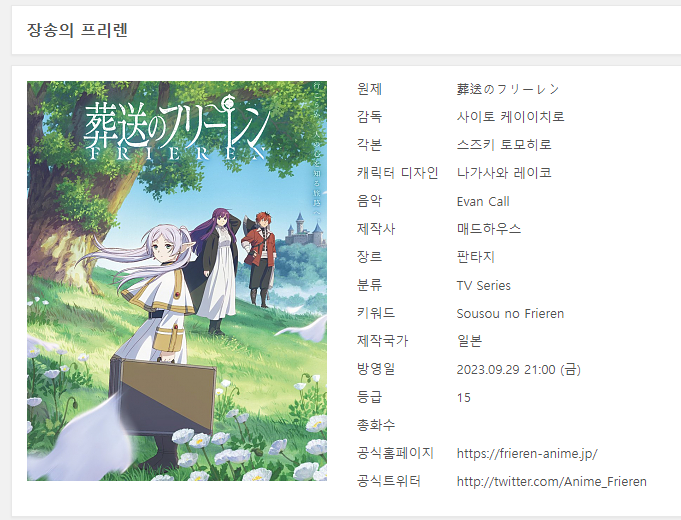681x520 pixels.
Task: Click the studio name 매드하우스
Action: coord(489,229)
